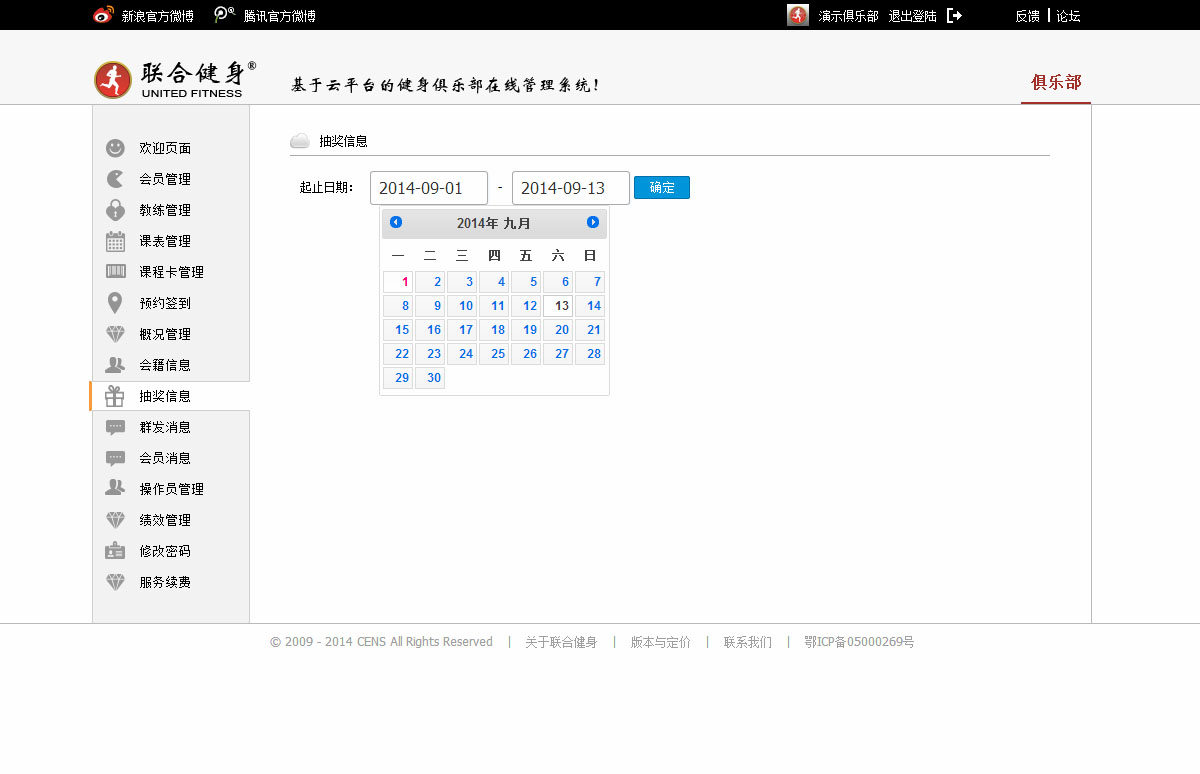Open 会员管理 in the sidebar menu
Viewport: 1200px width, 774px height.
pyautogui.click(x=165, y=179)
